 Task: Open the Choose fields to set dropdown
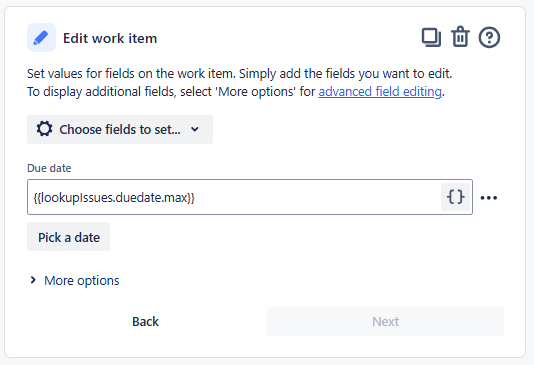120,129
